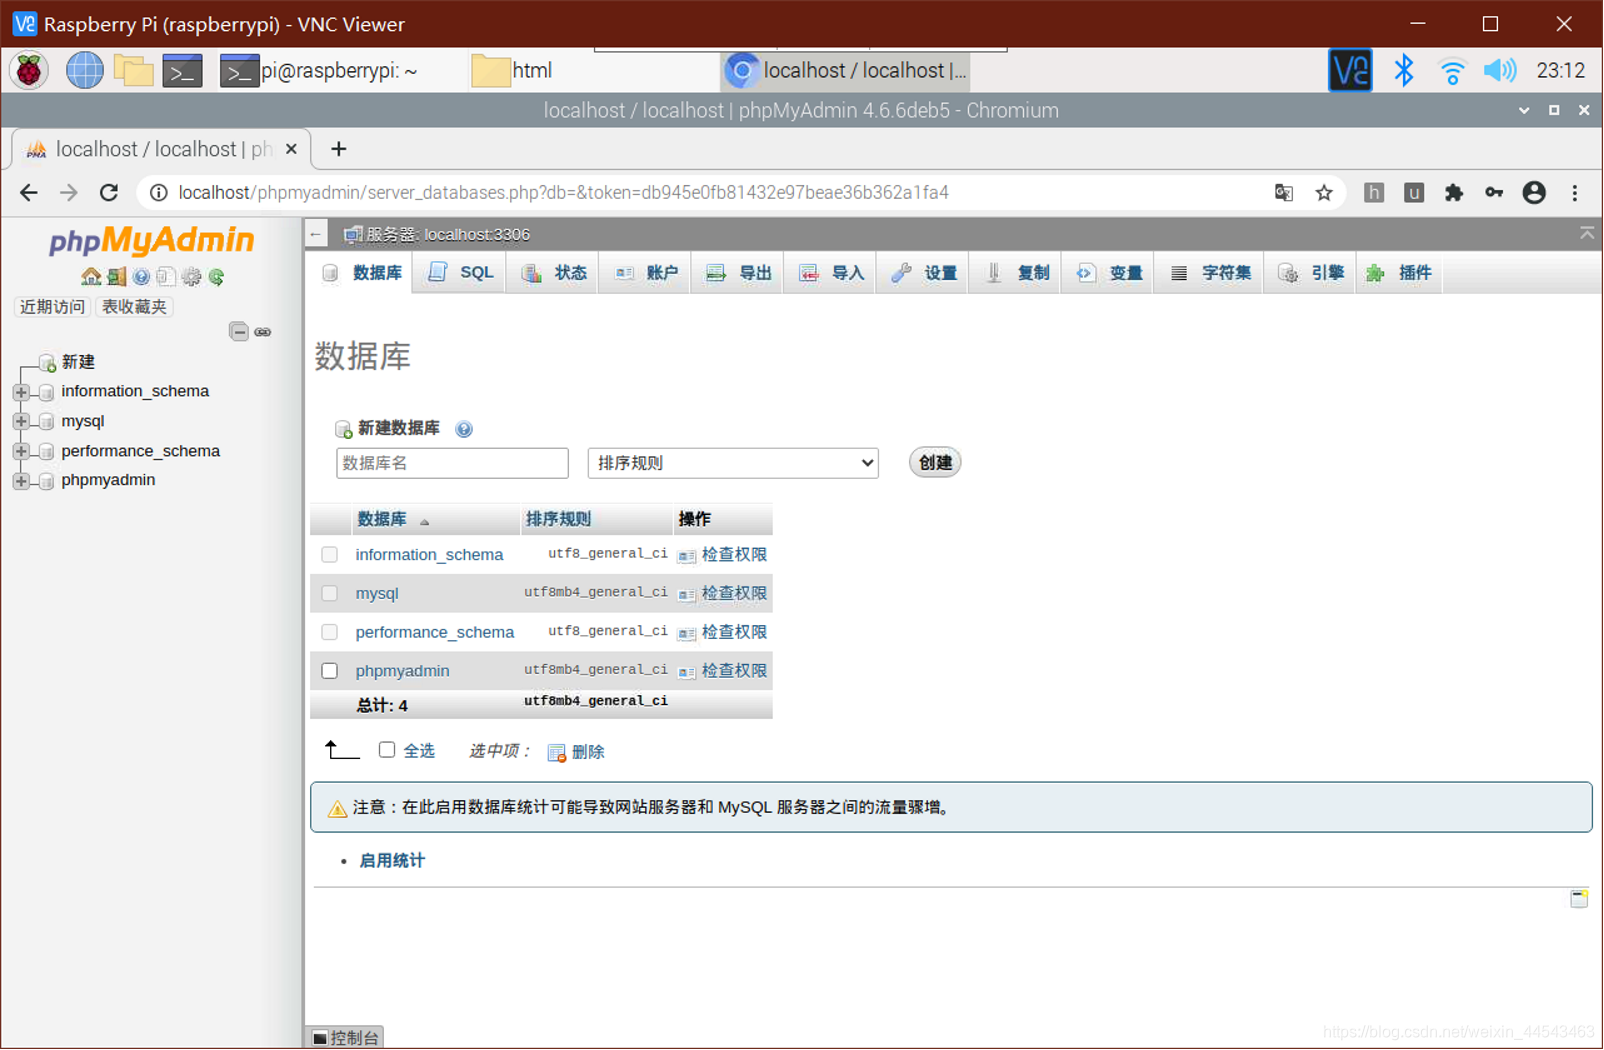
Task: Collapse all navigation tree items
Action: [x=238, y=331]
